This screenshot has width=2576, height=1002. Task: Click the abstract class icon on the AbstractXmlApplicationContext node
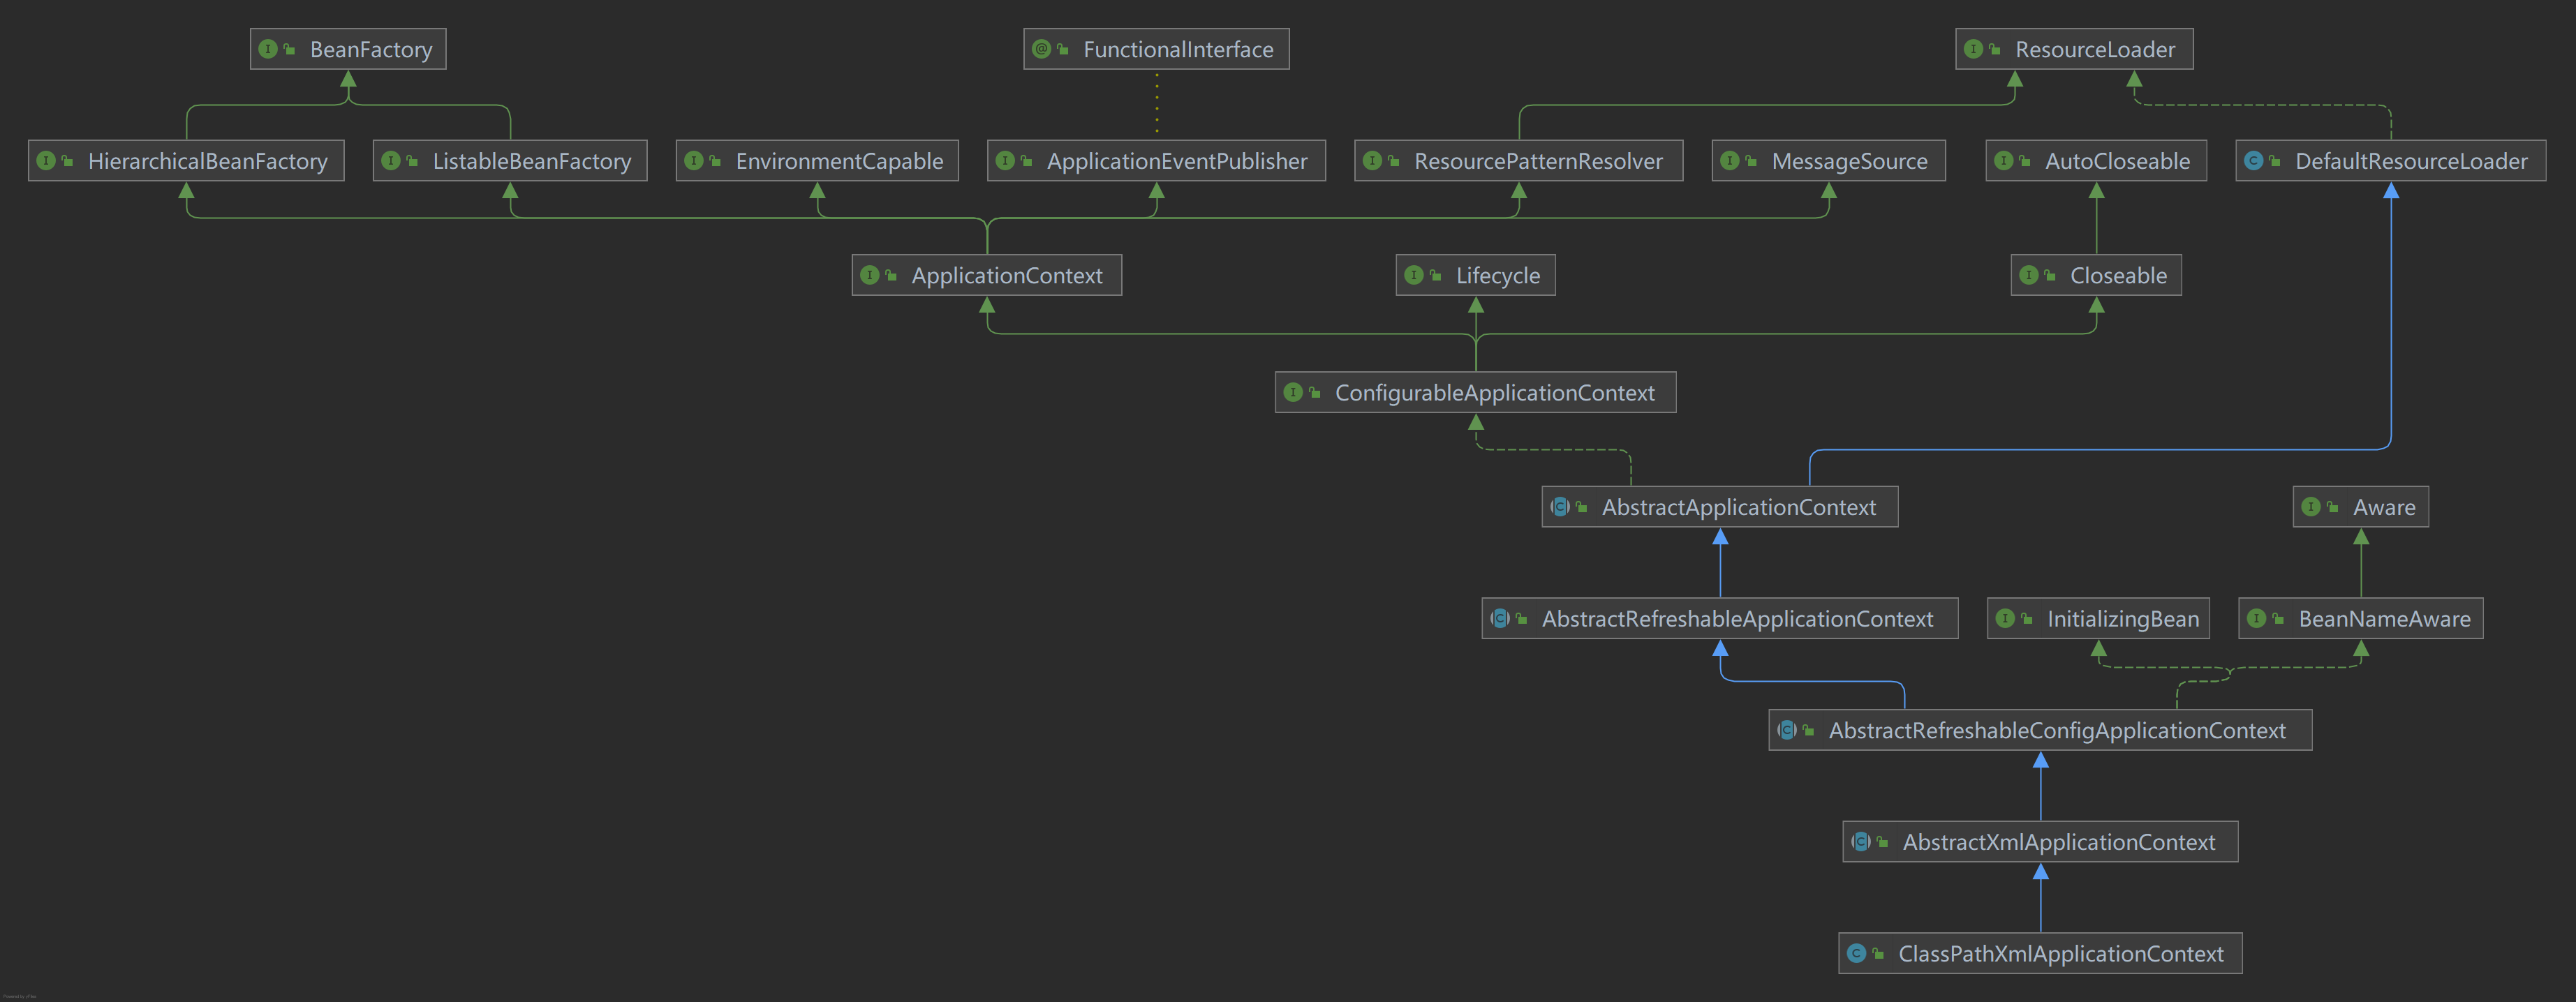(x=1861, y=842)
